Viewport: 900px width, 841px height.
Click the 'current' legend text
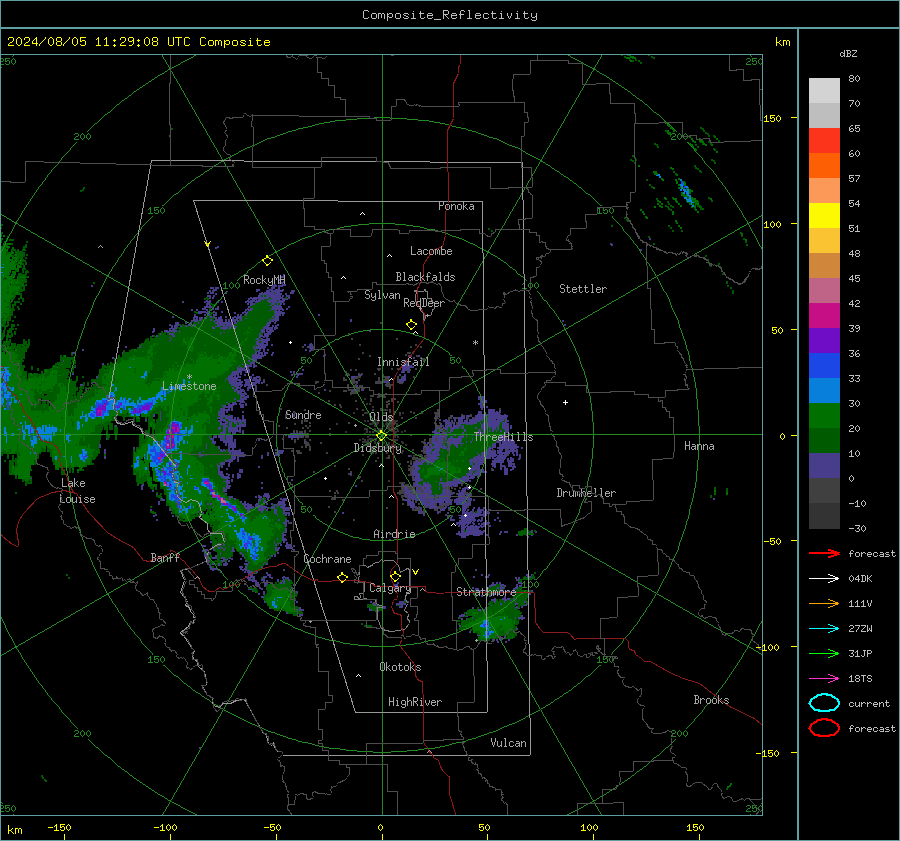(869, 704)
